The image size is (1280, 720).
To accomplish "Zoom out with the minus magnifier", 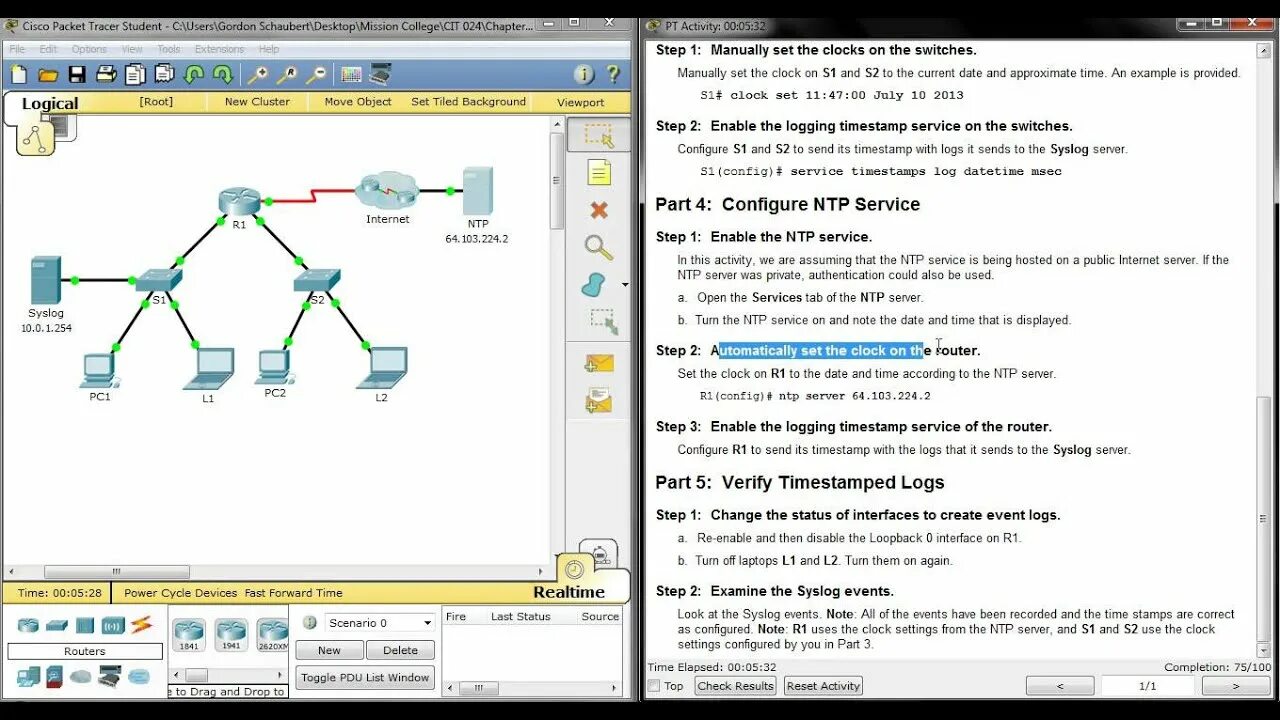I will [x=316, y=74].
